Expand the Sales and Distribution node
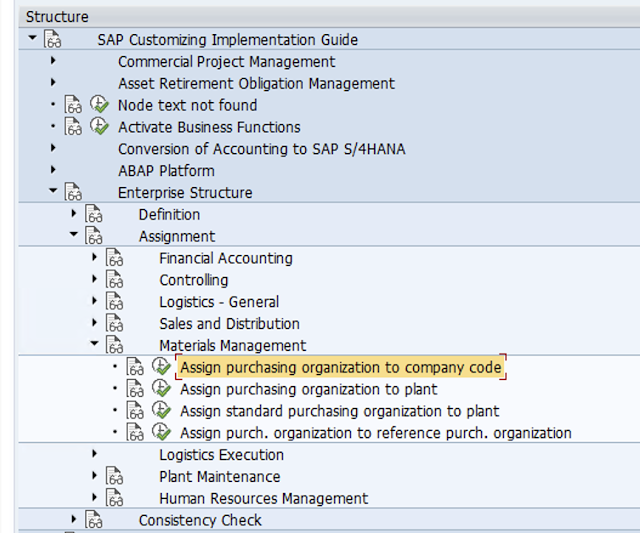Screen dimensions: 640x533 [x=95, y=322]
